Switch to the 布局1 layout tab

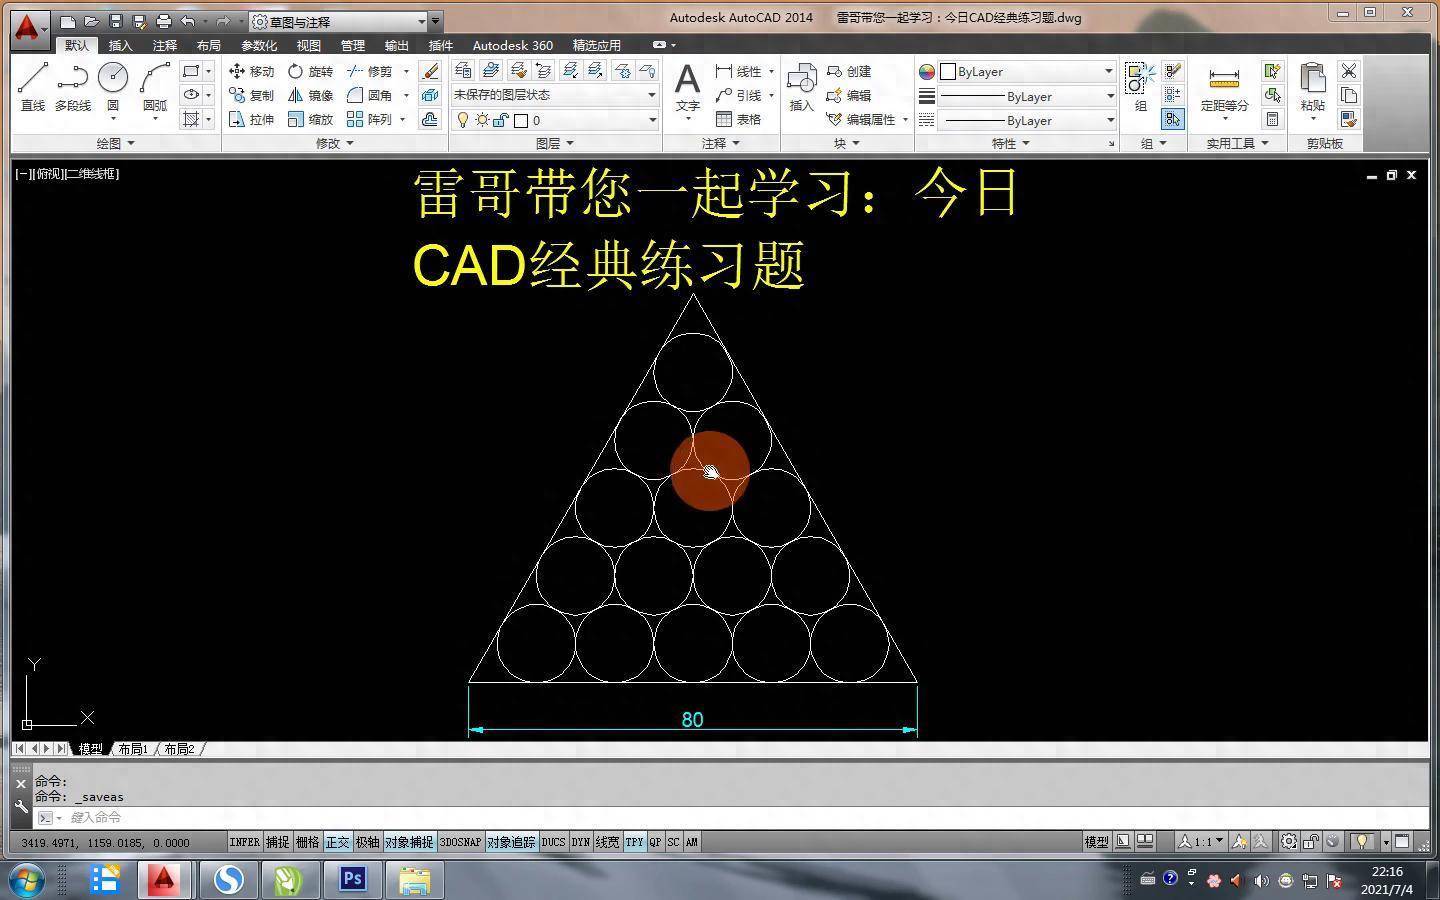[x=133, y=749]
